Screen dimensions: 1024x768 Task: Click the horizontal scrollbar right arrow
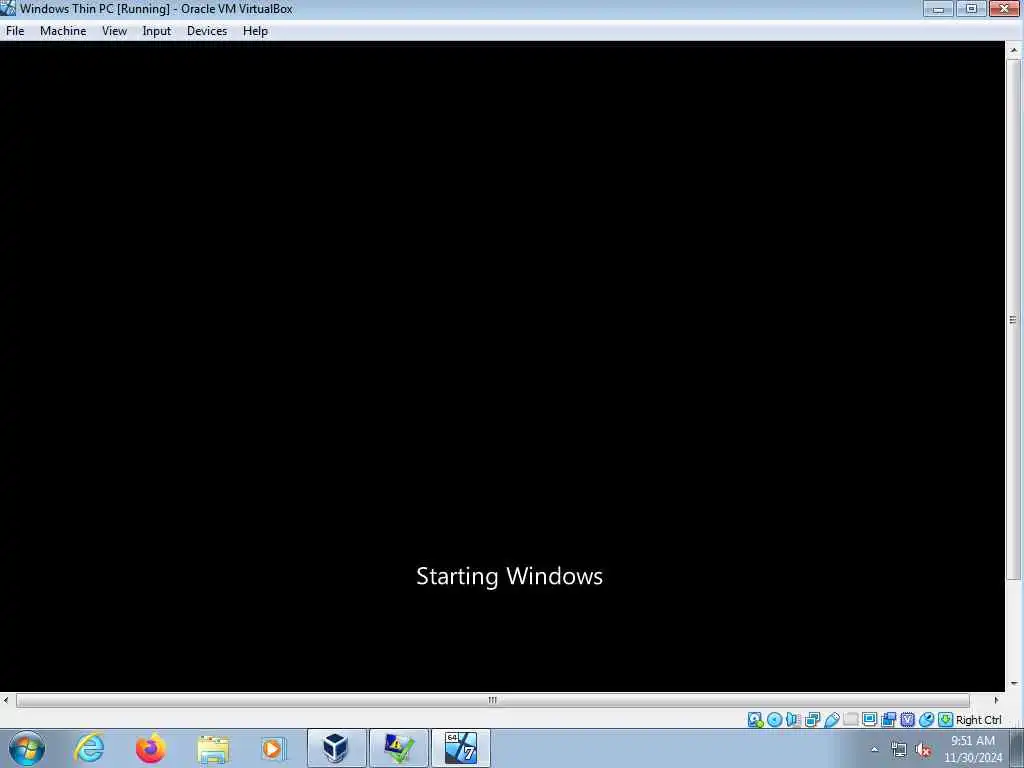click(x=996, y=700)
